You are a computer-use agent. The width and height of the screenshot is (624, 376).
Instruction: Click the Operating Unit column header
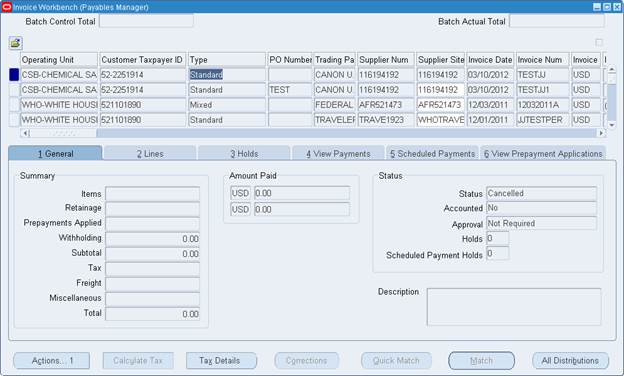pyautogui.click(x=59, y=60)
